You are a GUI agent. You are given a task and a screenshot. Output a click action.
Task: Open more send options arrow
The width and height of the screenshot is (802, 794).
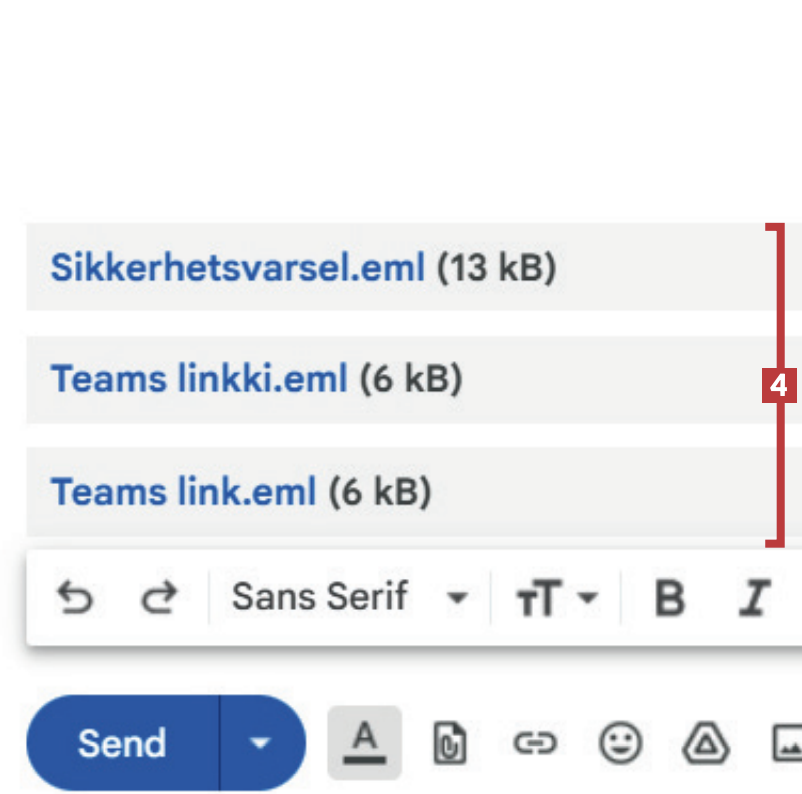pyautogui.click(x=261, y=743)
